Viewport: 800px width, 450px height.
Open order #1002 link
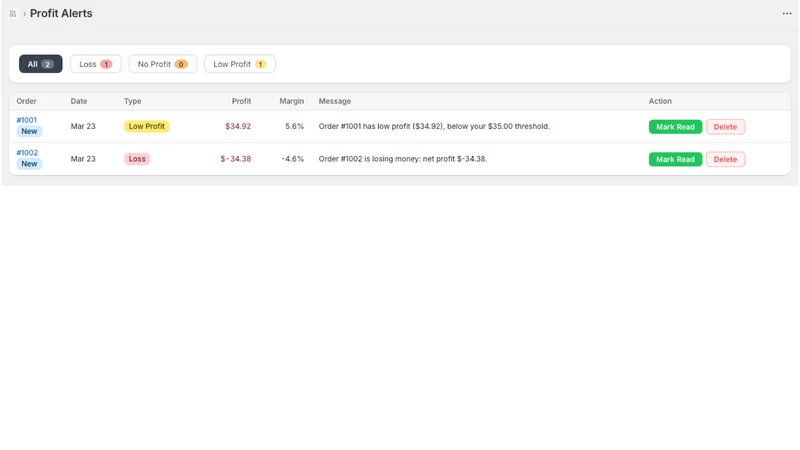point(27,153)
